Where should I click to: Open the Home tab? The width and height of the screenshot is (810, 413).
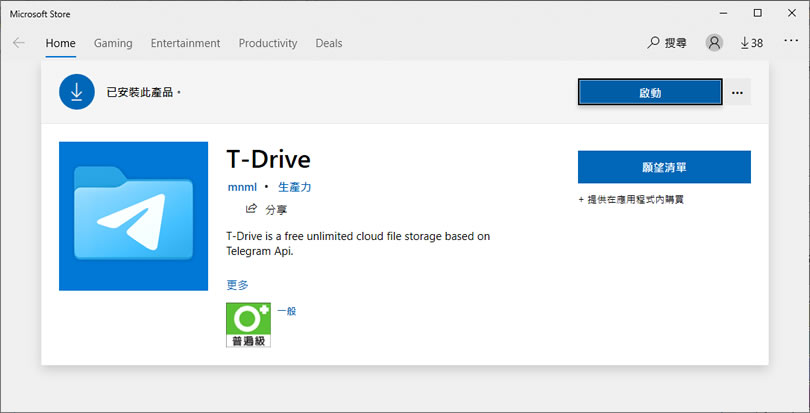[60, 43]
